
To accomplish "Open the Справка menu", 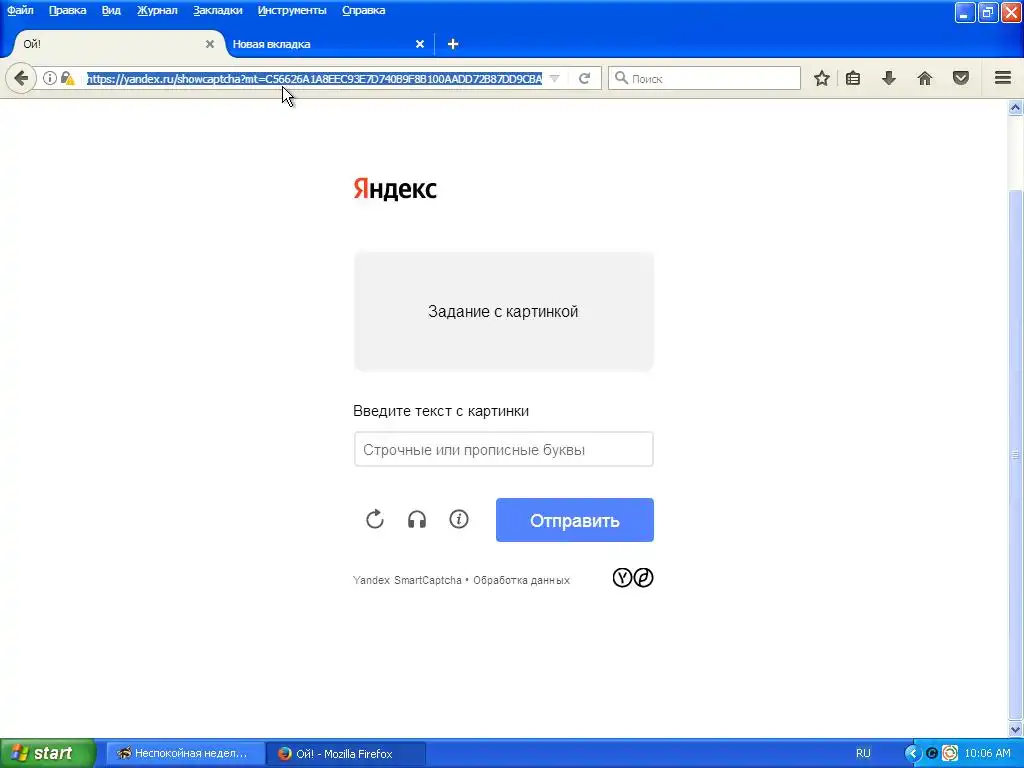I will (x=364, y=10).
